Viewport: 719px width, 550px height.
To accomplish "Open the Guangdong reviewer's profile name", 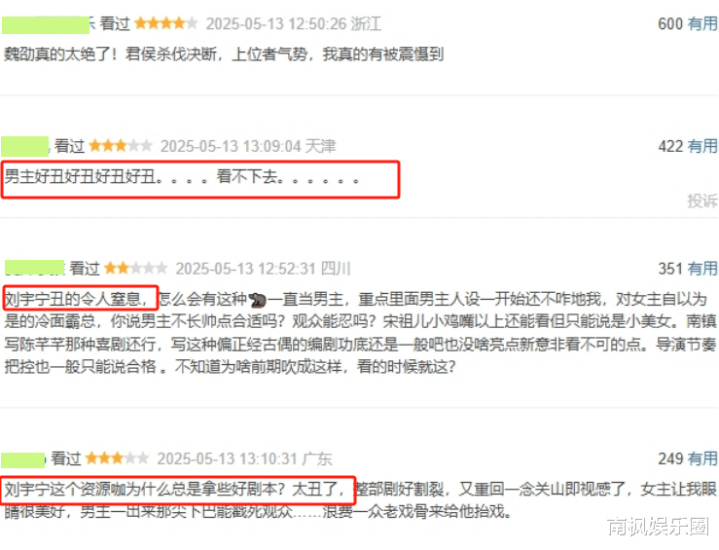I will (23, 459).
